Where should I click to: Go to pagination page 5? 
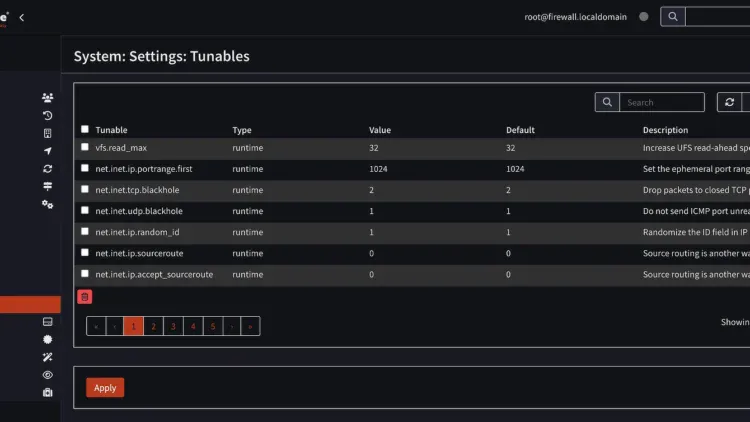(213, 326)
